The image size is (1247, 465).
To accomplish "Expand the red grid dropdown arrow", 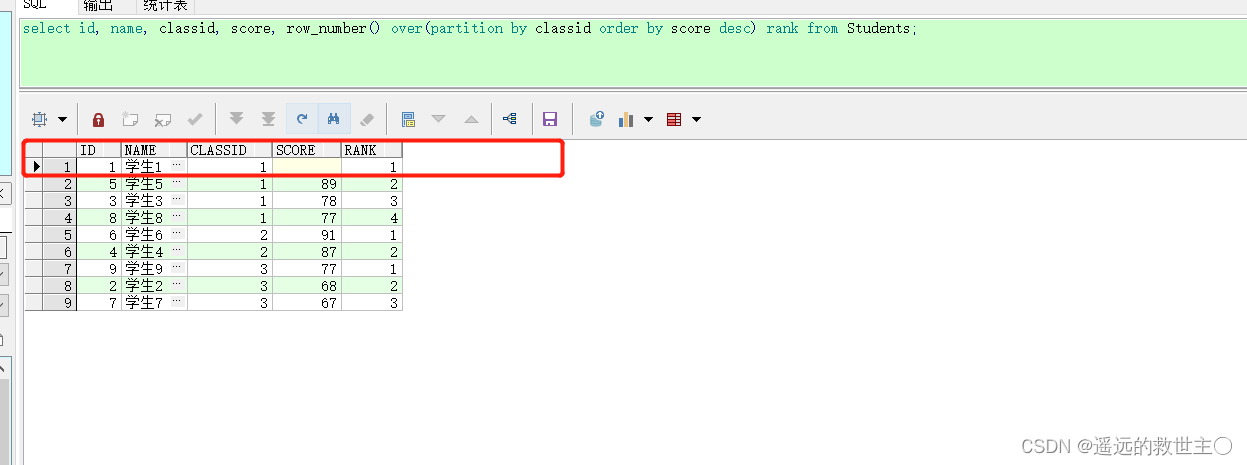I will 696,119.
